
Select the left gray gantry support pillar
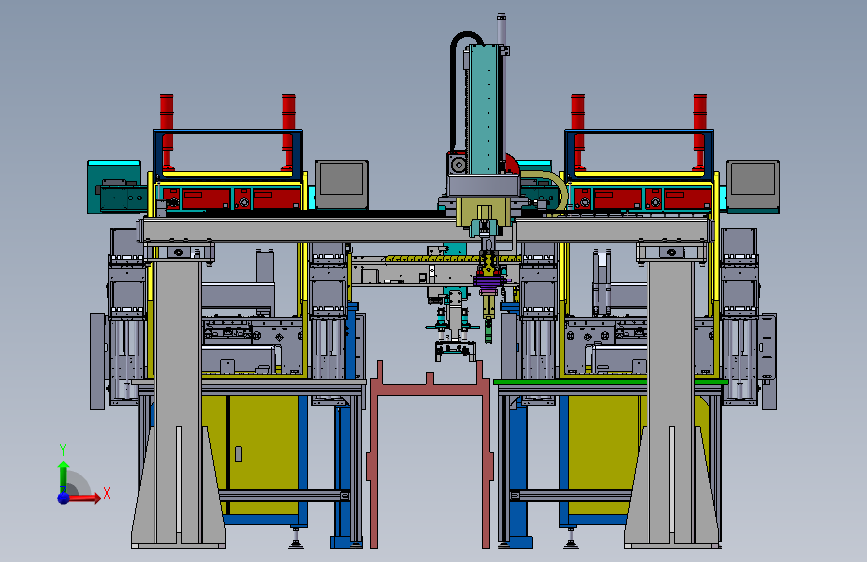coord(178,404)
